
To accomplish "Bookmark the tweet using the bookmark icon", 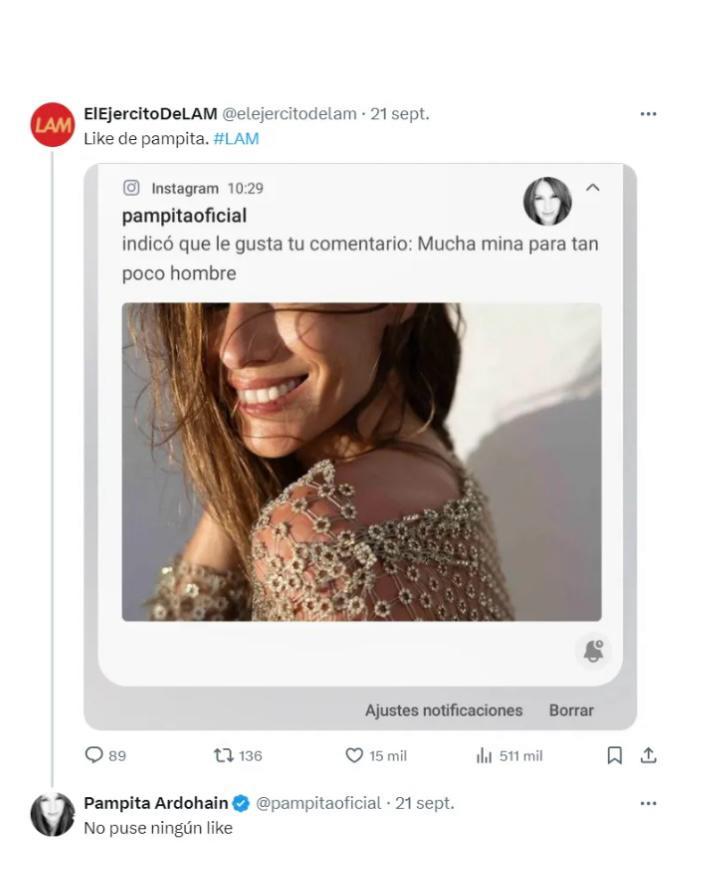I will click(x=613, y=756).
